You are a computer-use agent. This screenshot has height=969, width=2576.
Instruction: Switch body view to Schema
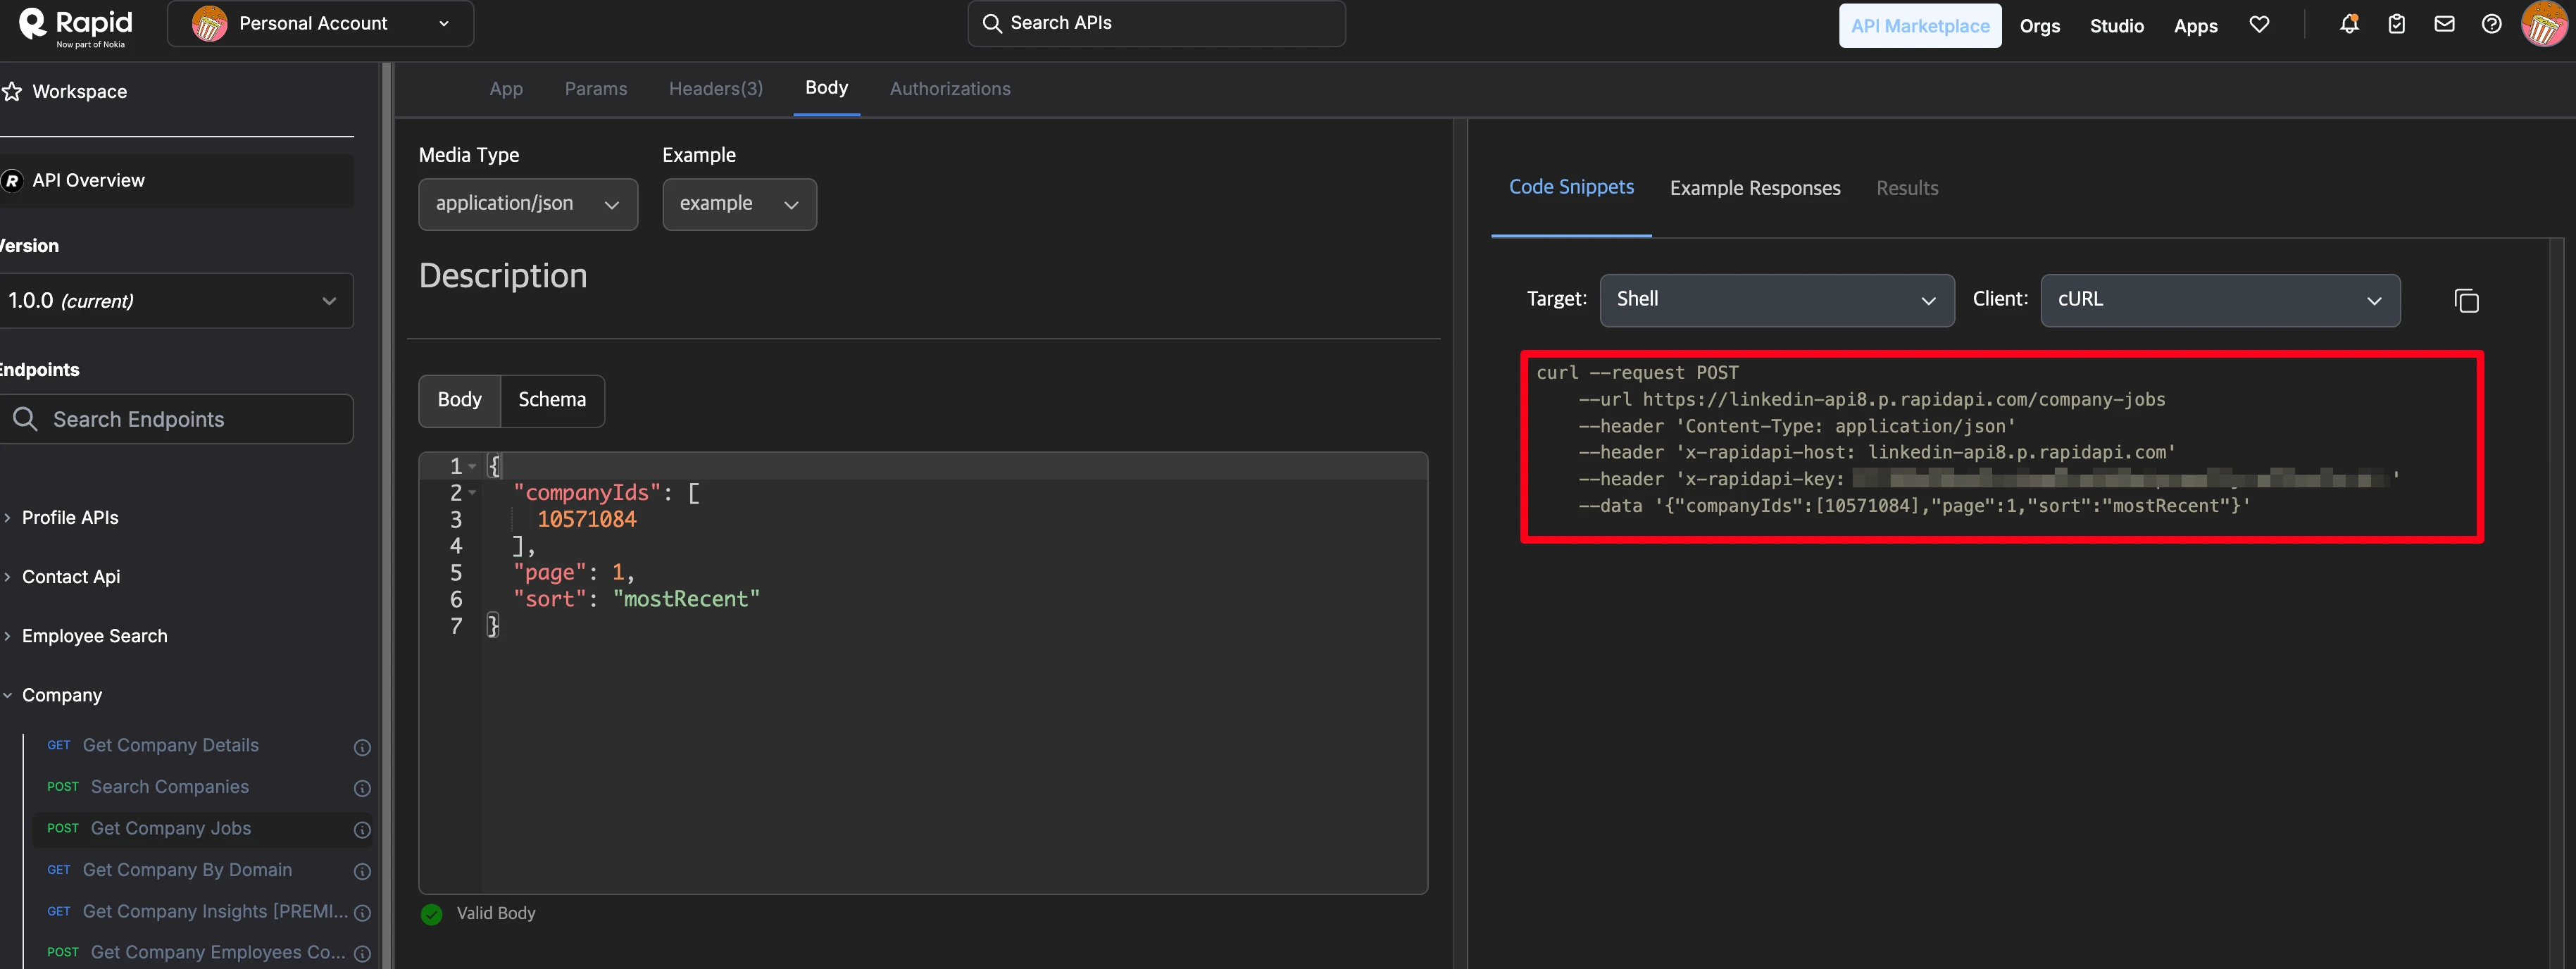pyautogui.click(x=552, y=400)
